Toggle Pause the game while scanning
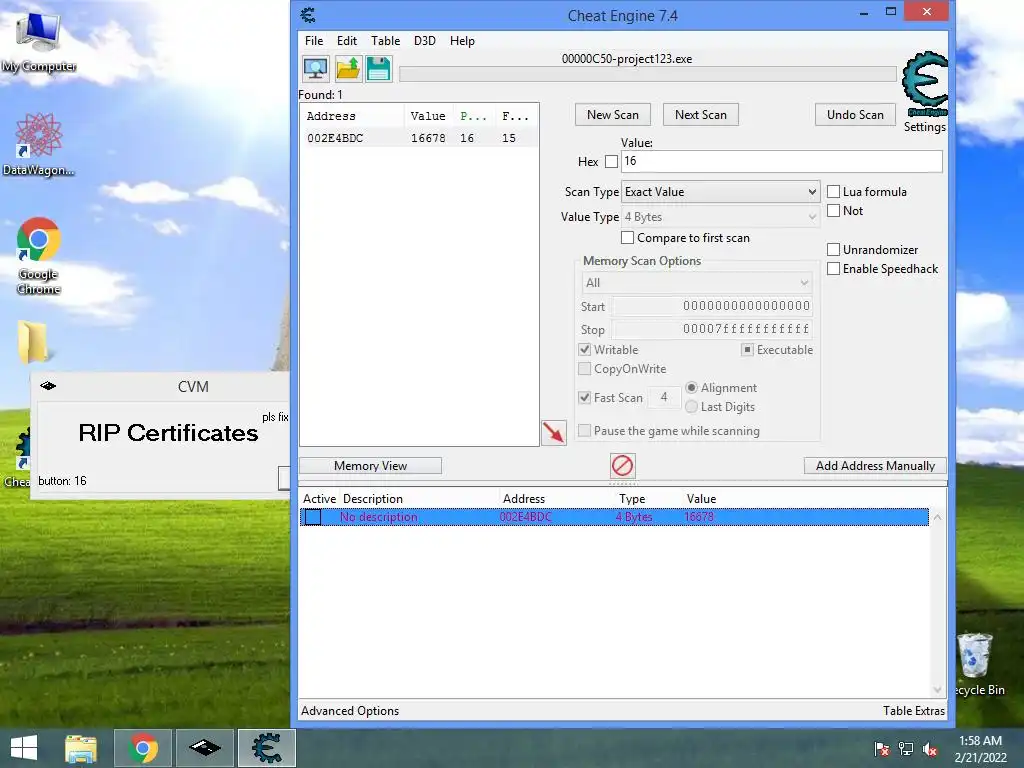Screen dimensions: 1024x768 tap(584, 430)
